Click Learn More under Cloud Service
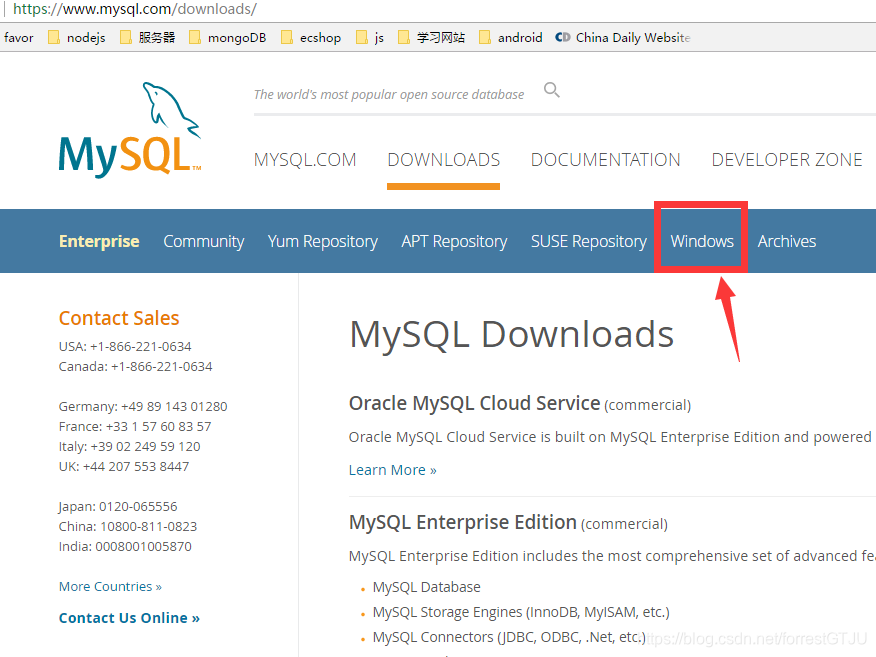This screenshot has height=657, width=876. pos(393,470)
